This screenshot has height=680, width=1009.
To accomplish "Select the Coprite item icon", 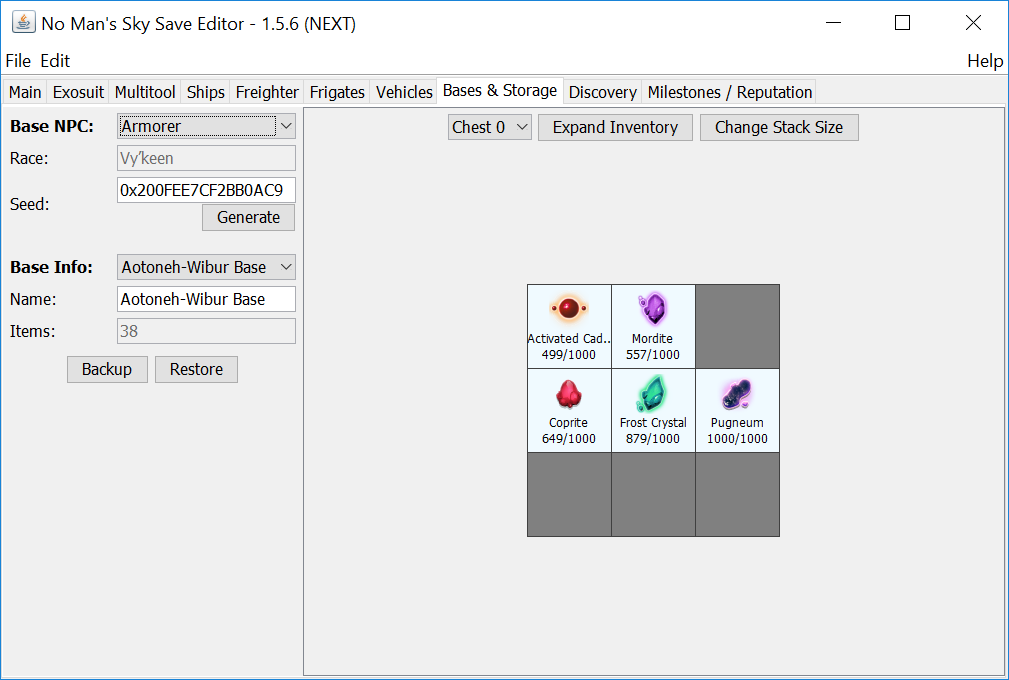I will point(568,394).
